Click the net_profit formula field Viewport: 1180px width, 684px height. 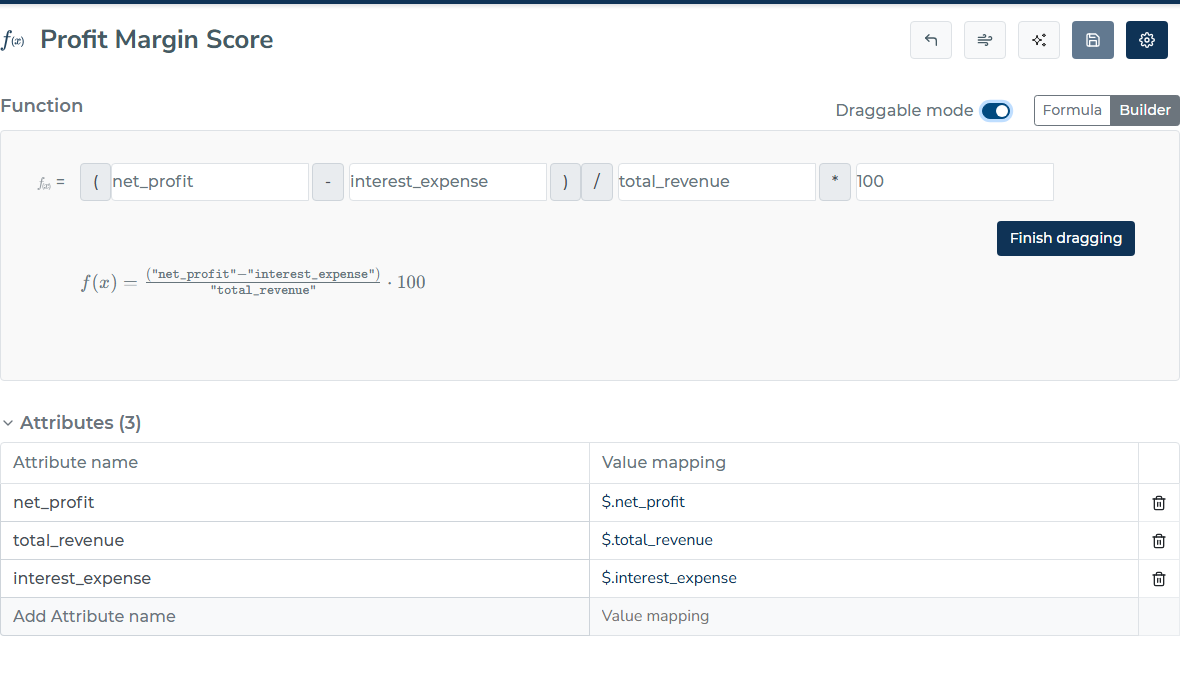(x=210, y=182)
